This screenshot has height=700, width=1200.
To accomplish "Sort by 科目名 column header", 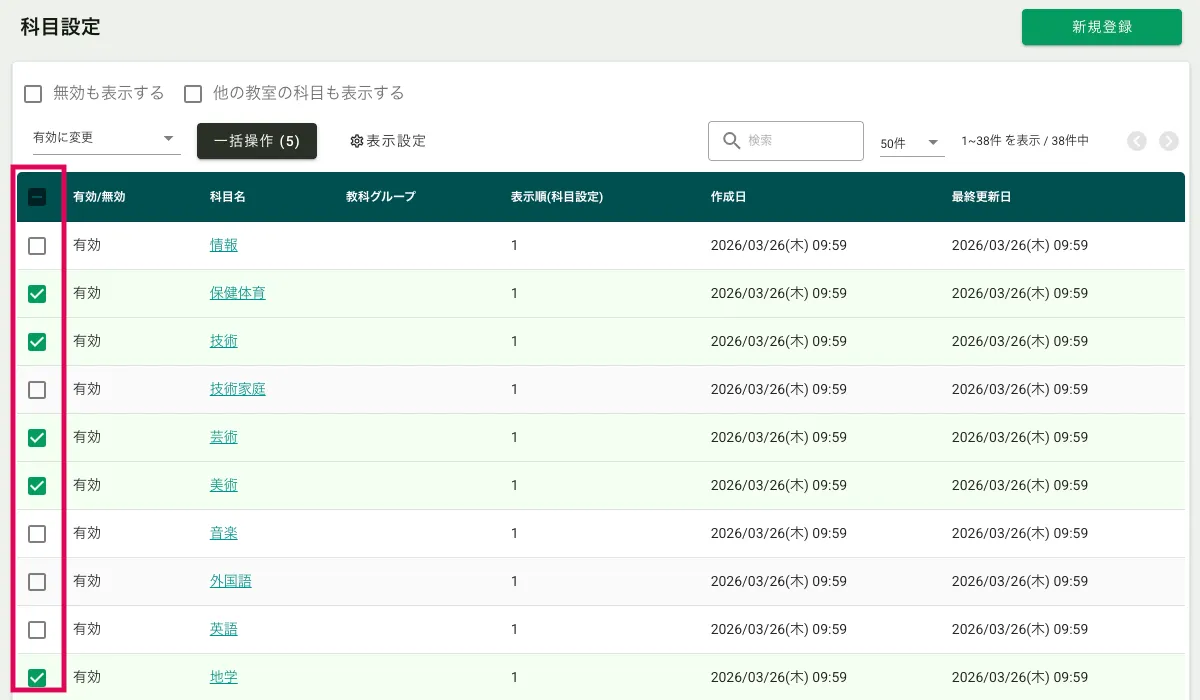I will click(227, 197).
